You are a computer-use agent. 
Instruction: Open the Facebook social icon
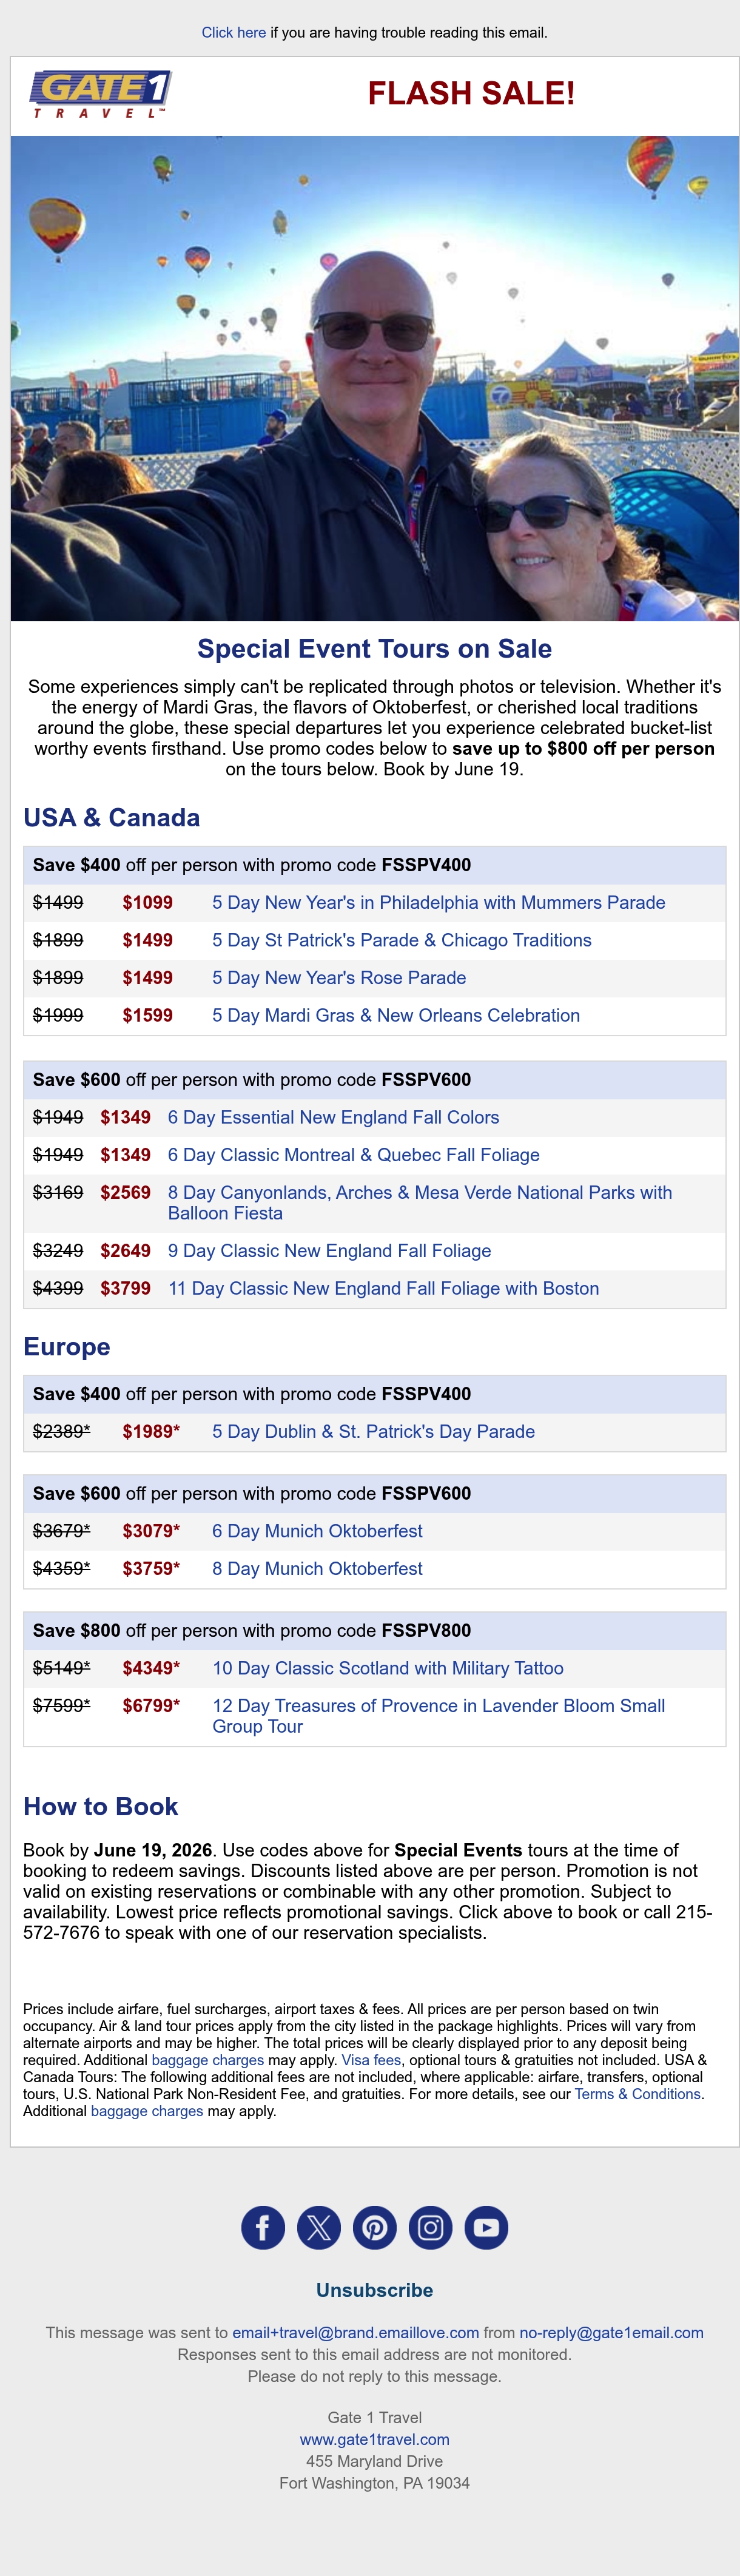[x=263, y=2227]
